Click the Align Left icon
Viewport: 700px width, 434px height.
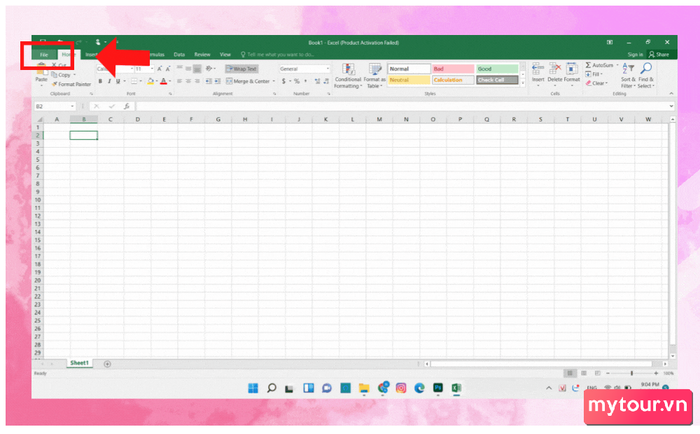tap(179, 81)
